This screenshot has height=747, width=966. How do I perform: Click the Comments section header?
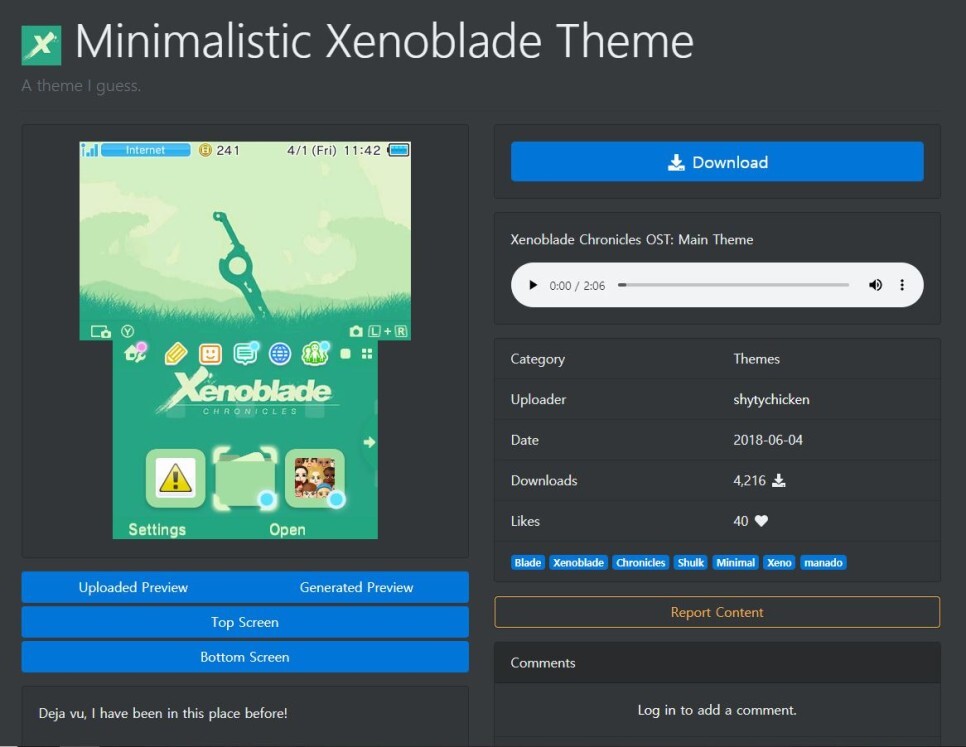tap(717, 663)
